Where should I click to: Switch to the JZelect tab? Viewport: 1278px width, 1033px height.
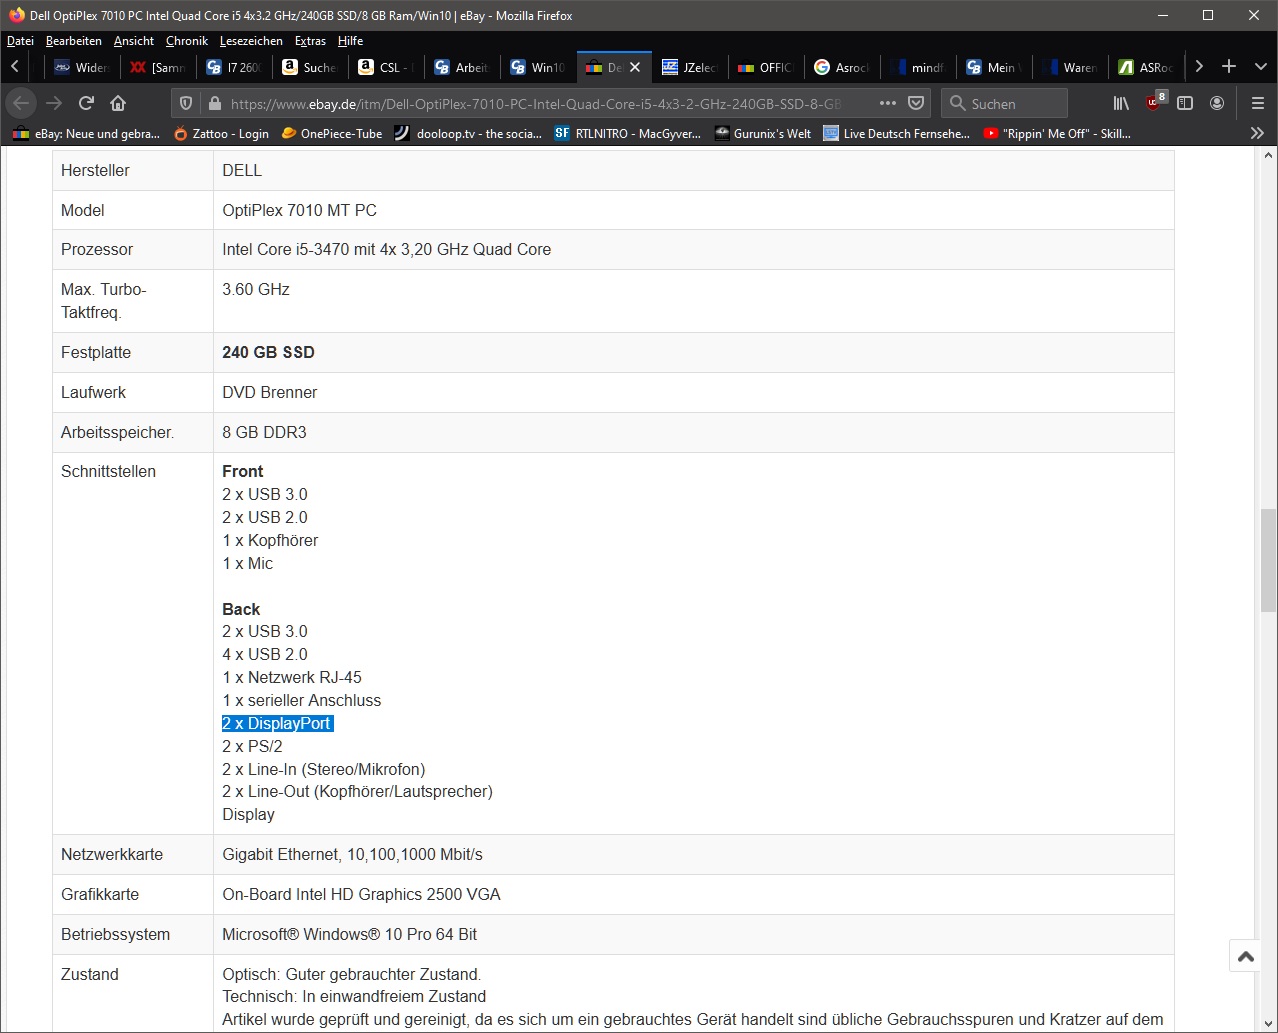pos(691,67)
